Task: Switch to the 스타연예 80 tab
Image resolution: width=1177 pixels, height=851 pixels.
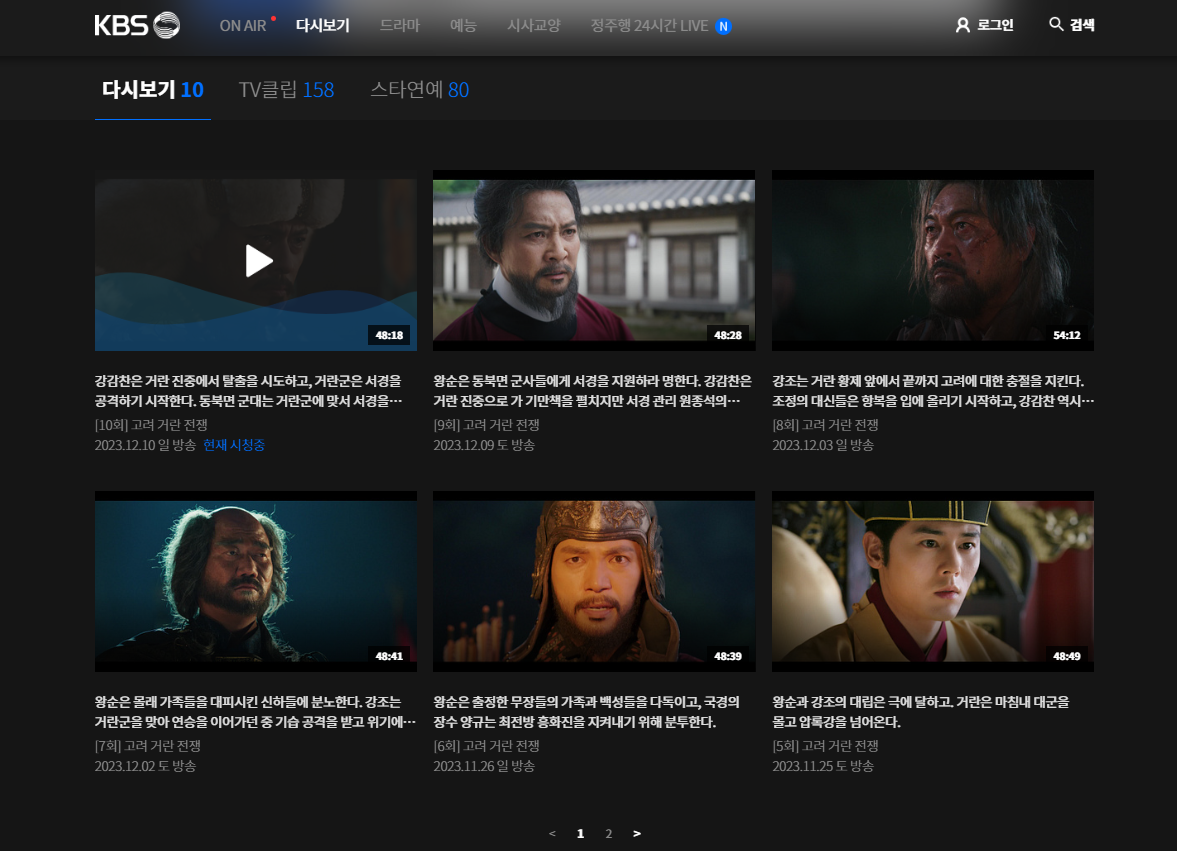Action: (420, 90)
